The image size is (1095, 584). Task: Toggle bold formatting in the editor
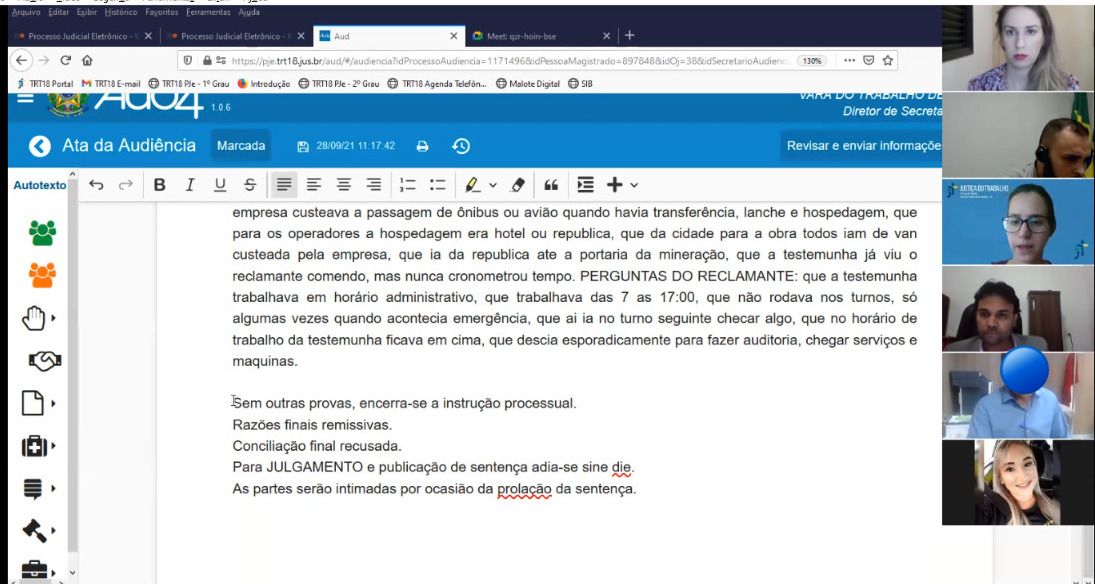coord(160,185)
